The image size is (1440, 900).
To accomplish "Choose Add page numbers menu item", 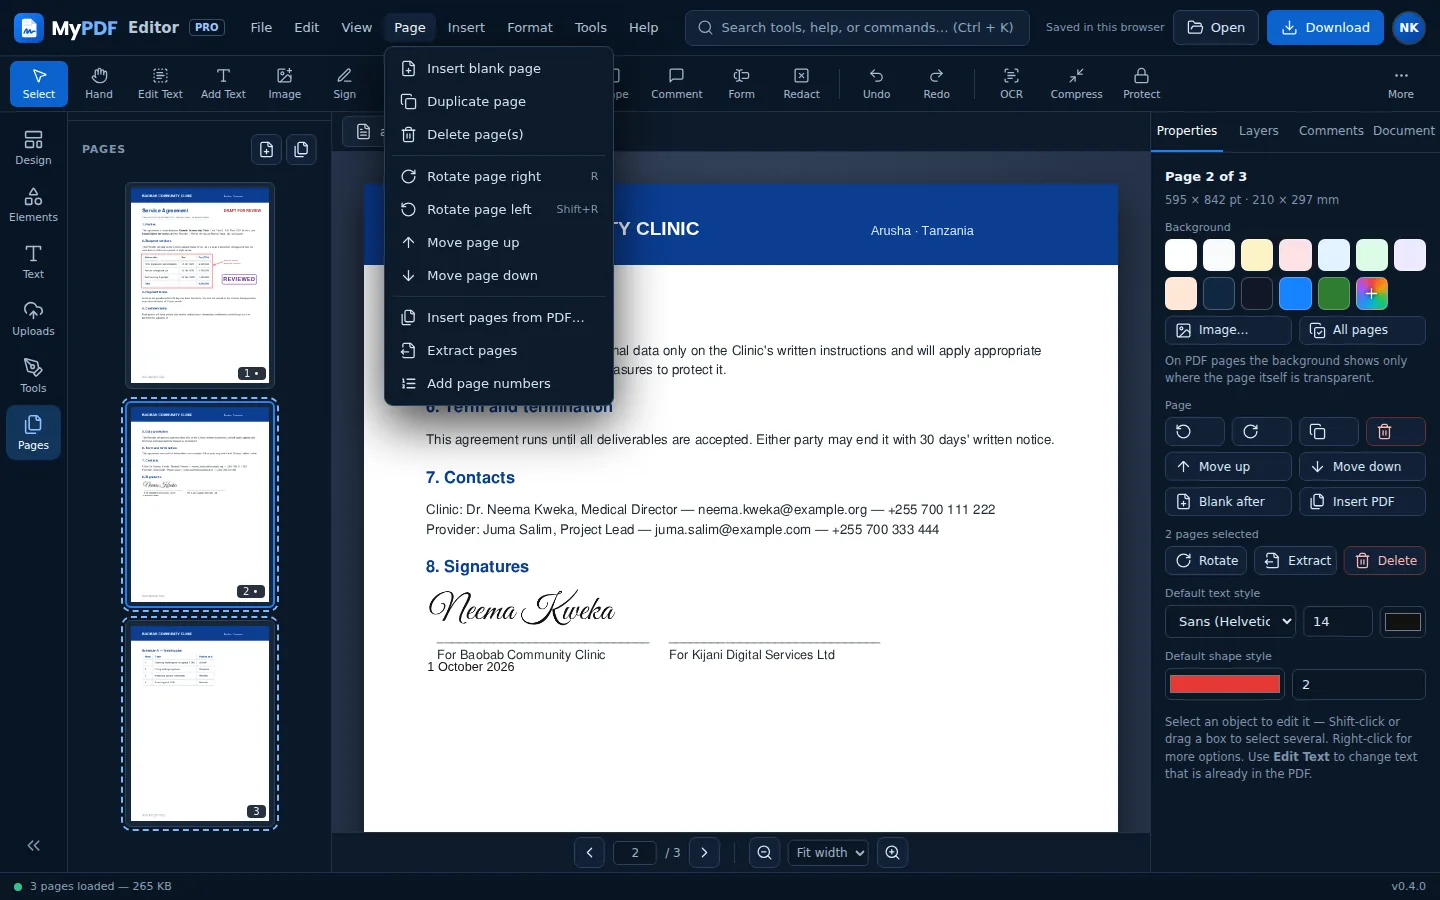I will coord(499,384).
